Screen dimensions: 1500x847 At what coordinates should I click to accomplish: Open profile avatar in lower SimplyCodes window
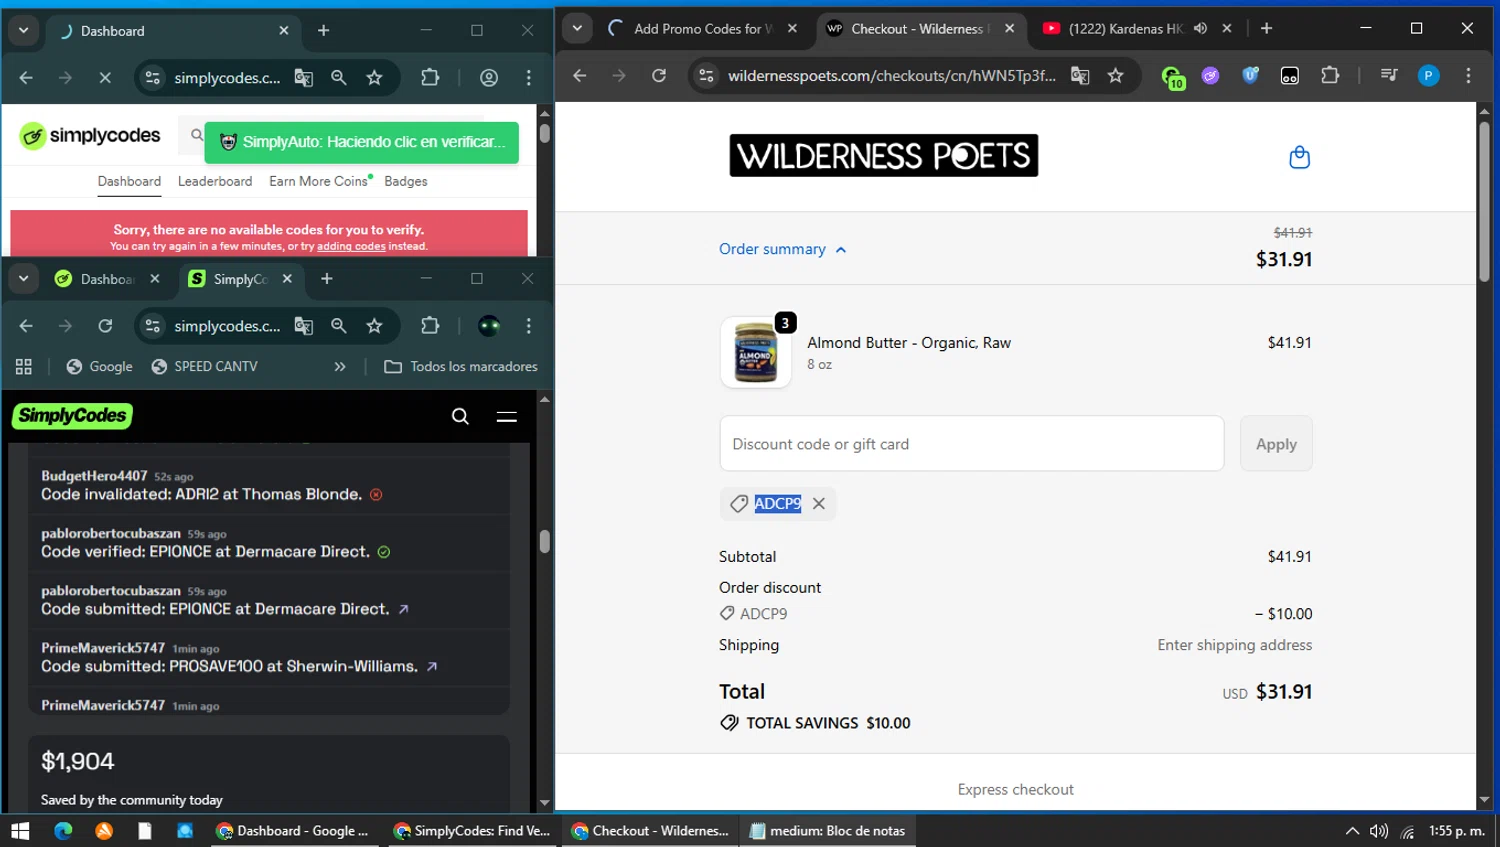tap(489, 326)
